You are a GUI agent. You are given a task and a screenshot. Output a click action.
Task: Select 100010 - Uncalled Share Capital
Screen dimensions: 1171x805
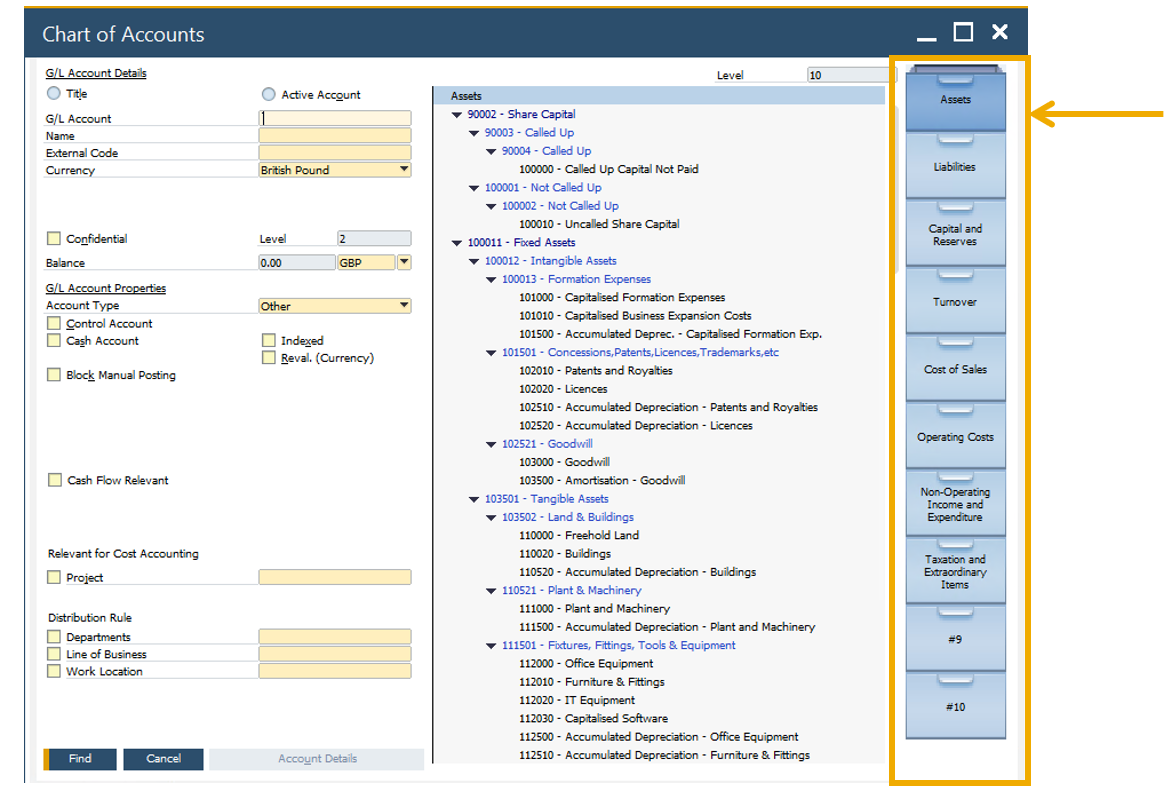[599, 224]
